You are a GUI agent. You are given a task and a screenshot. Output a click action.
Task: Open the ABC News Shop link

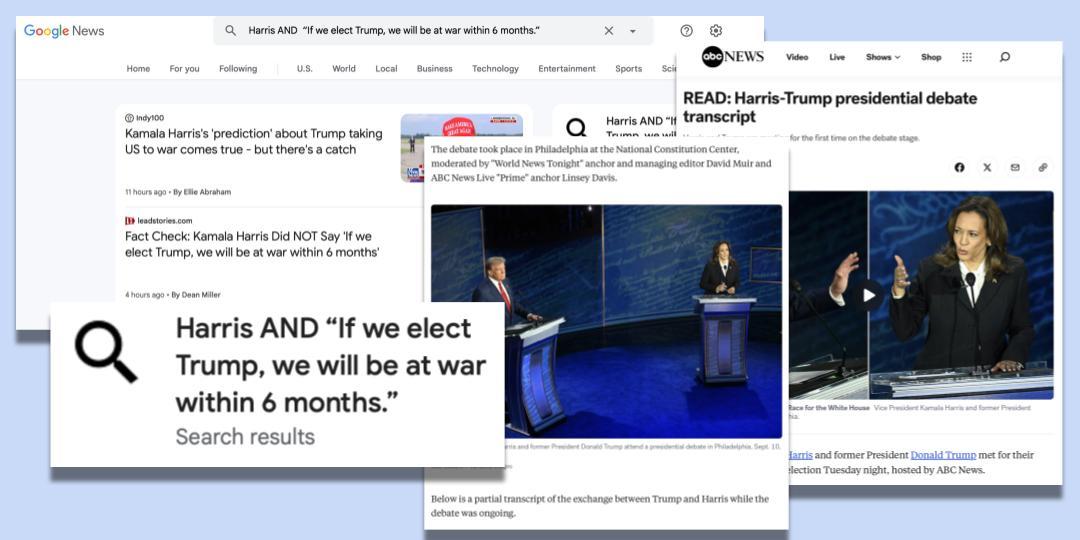pos(931,57)
